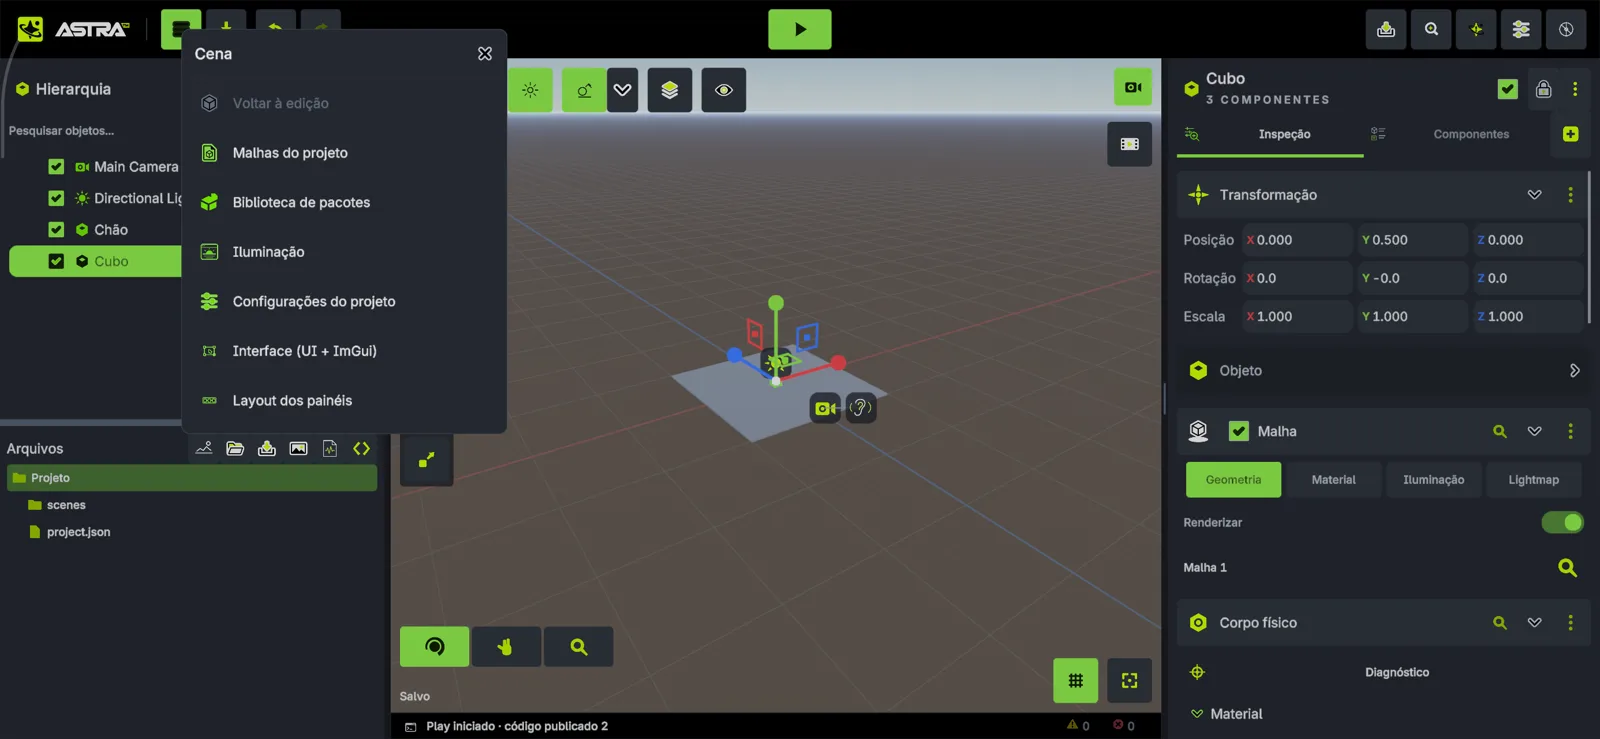Click the green camera icon in viewport corner
This screenshot has height=739, width=1600.
point(1133,87)
